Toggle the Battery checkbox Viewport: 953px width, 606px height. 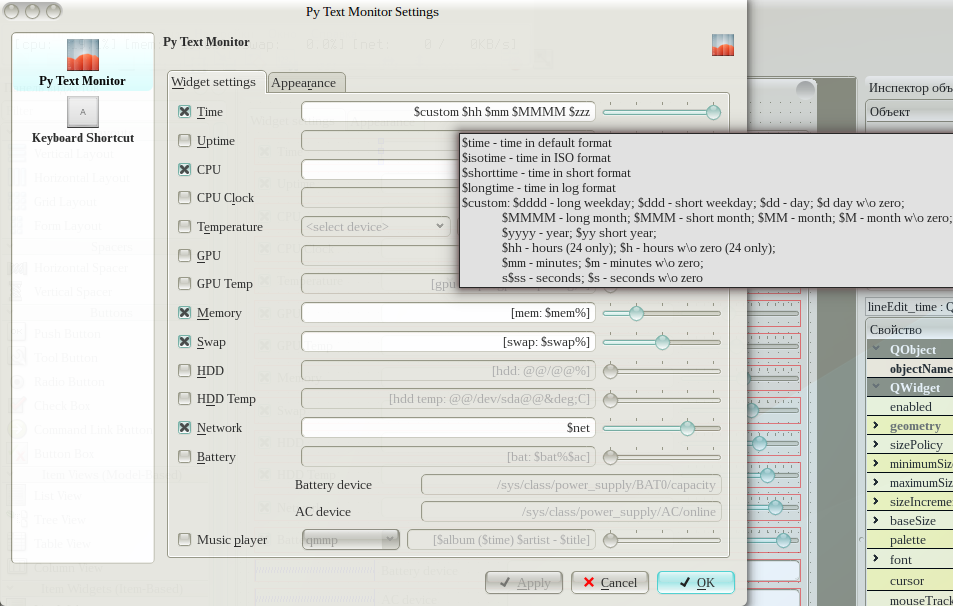tap(184, 457)
